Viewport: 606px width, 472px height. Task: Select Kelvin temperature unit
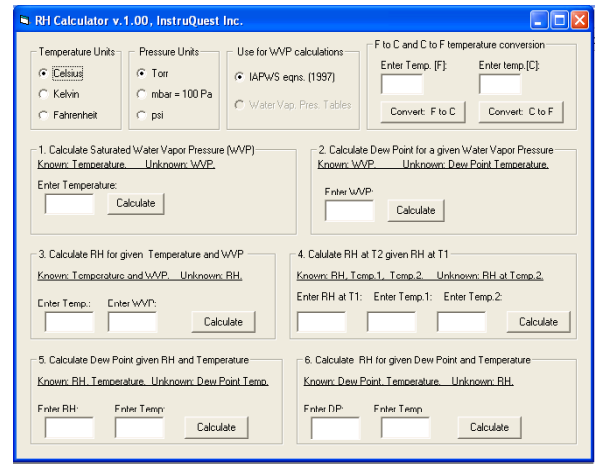[43, 94]
